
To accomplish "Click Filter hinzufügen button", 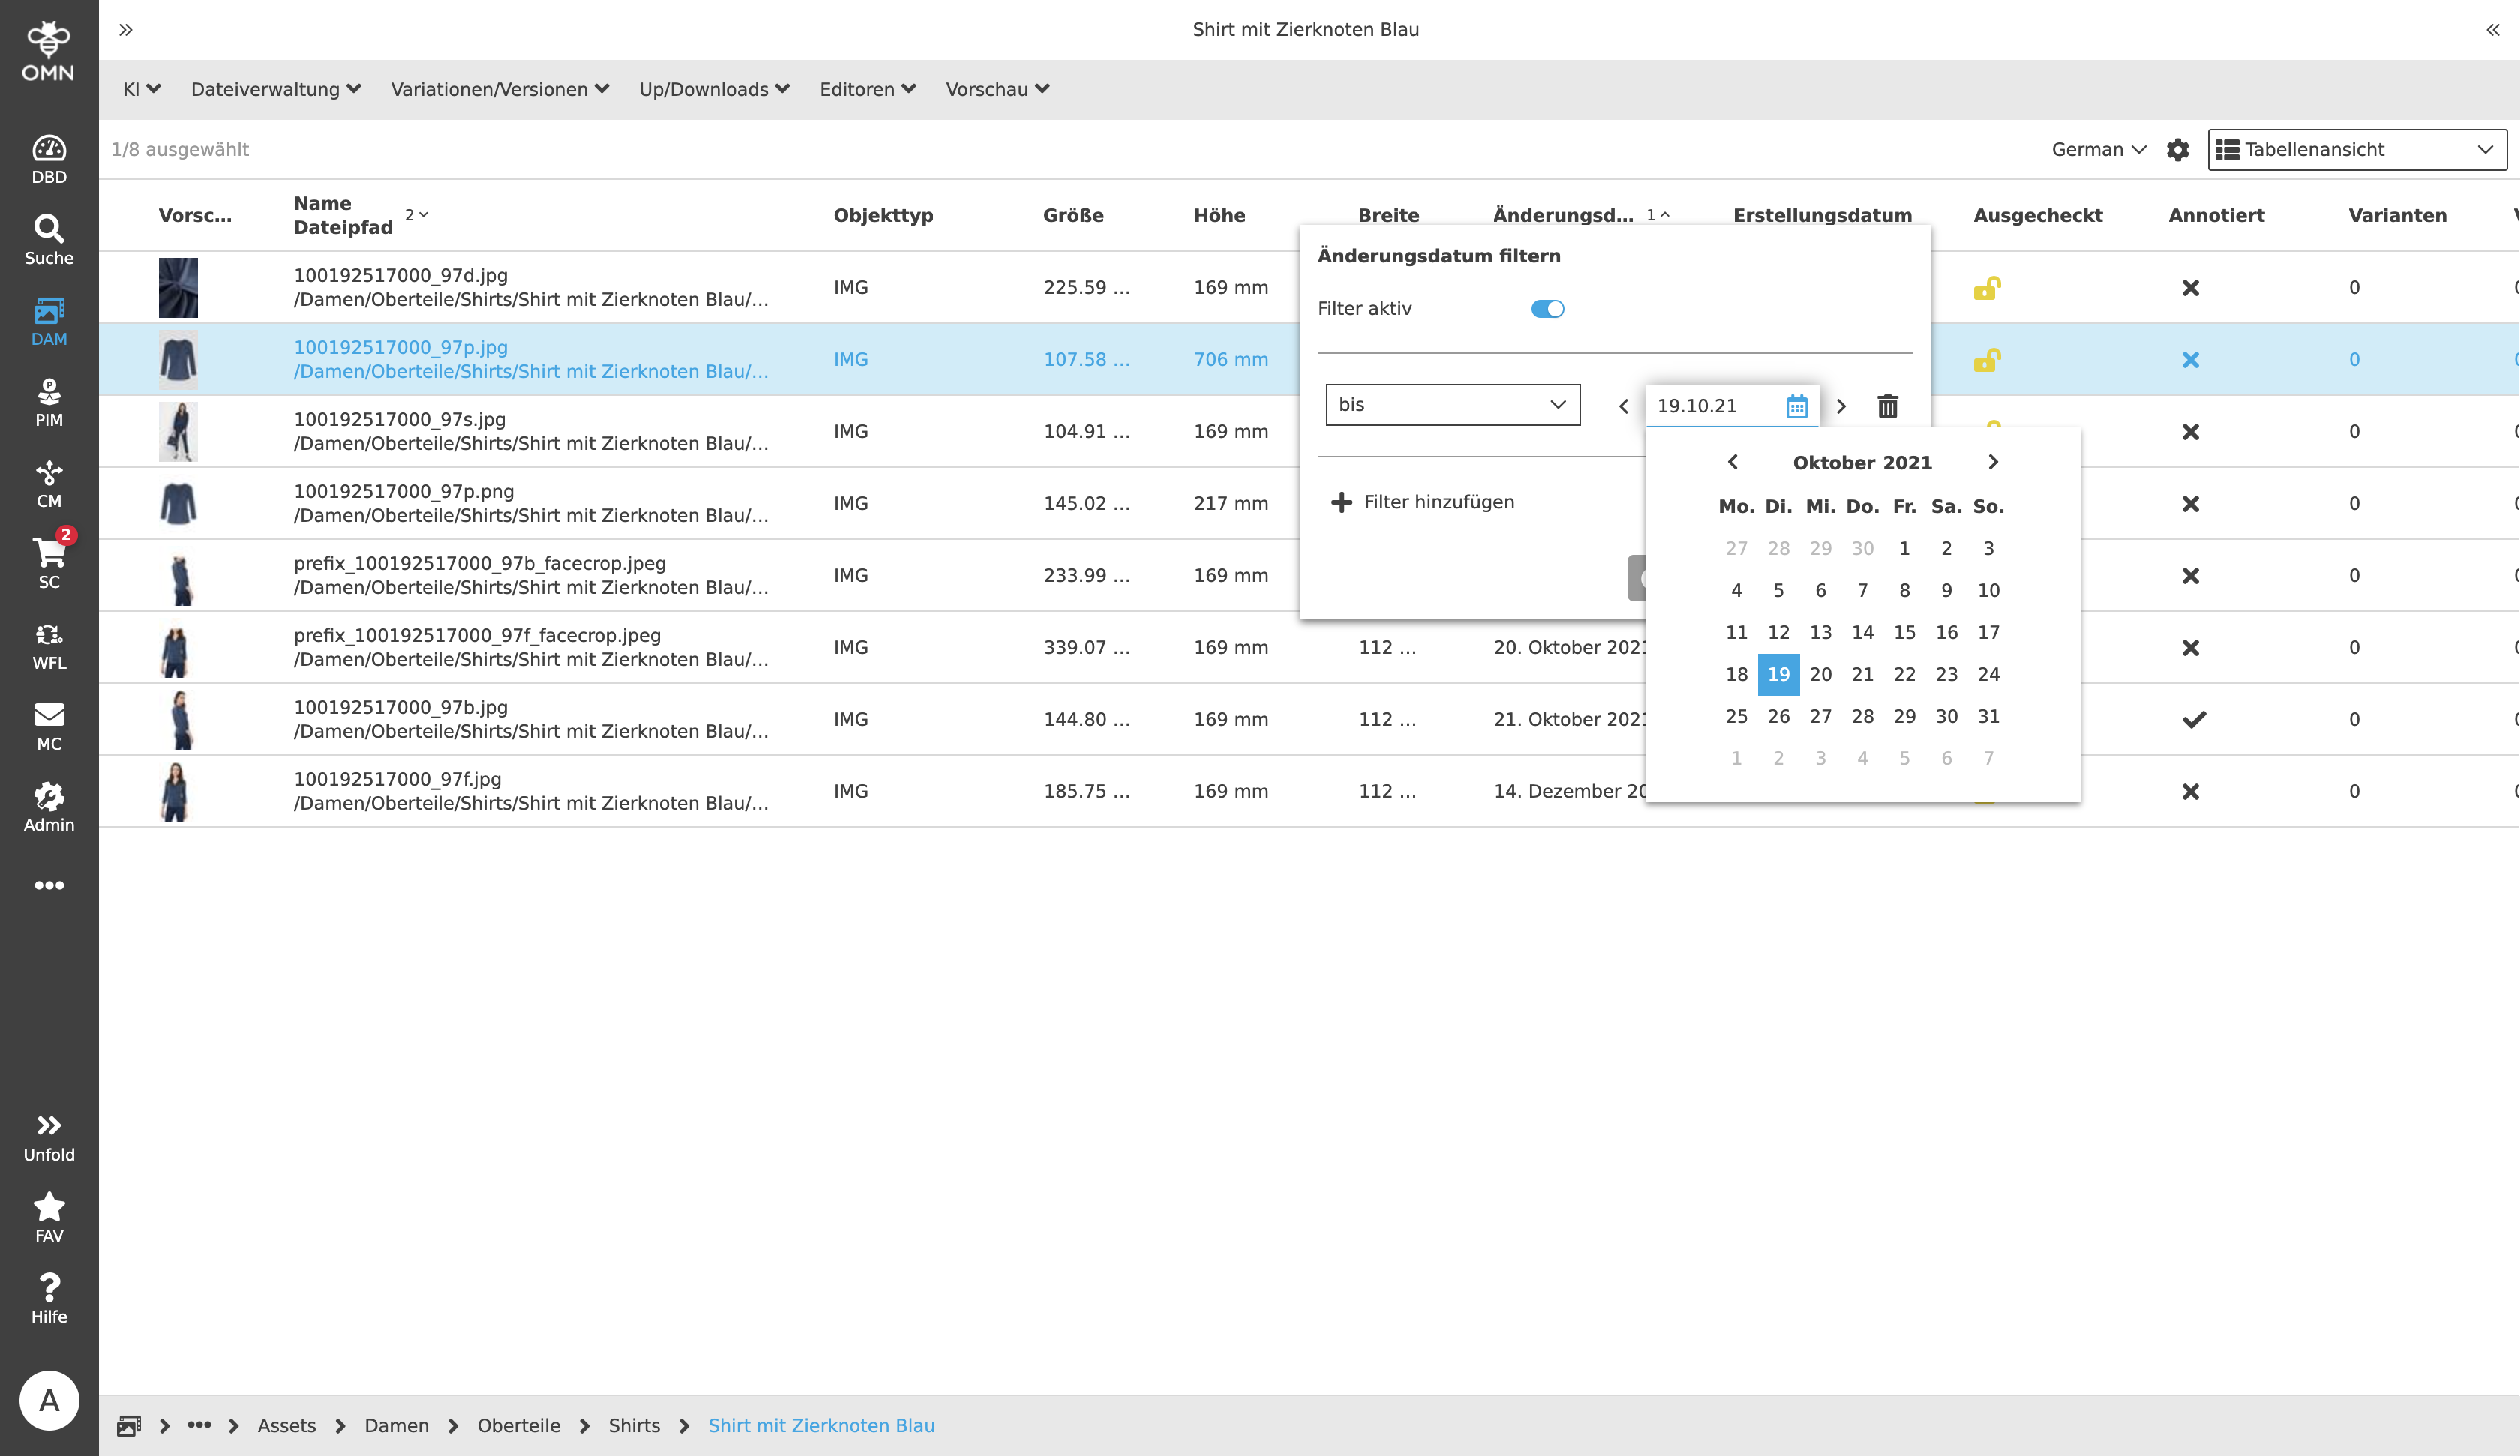I will [1422, 502].
